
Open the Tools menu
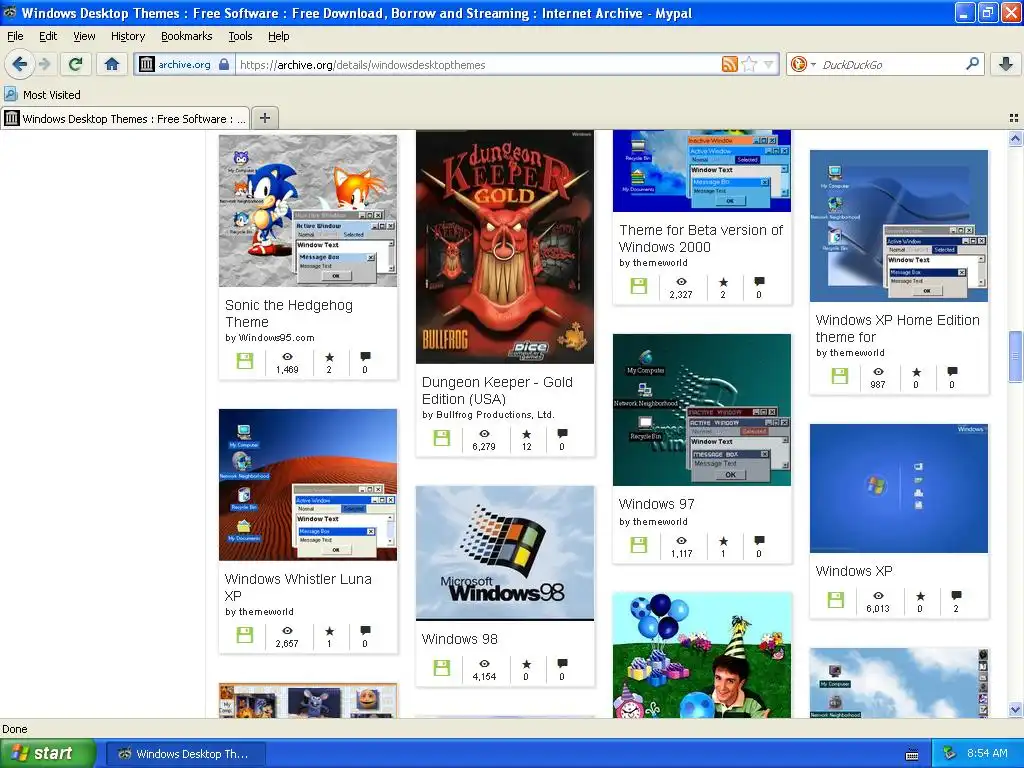tap(240, 36)
